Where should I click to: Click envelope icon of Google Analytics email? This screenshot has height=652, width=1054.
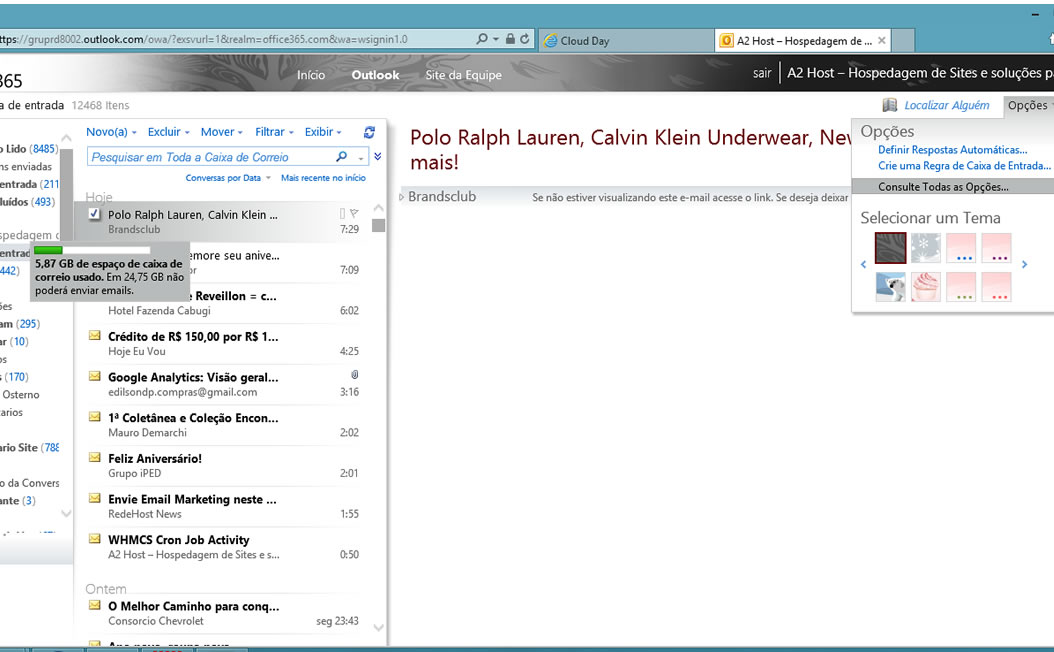(x=95, y=376)
